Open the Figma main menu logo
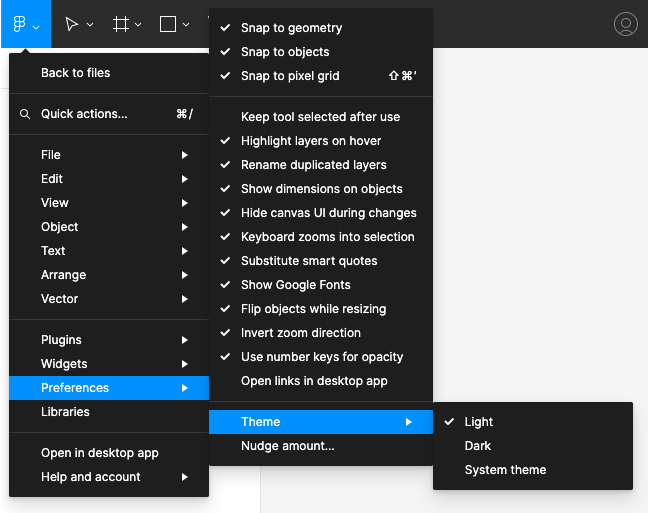The height and width of the screenshot is (513, 648). click(x=19, y=24)
